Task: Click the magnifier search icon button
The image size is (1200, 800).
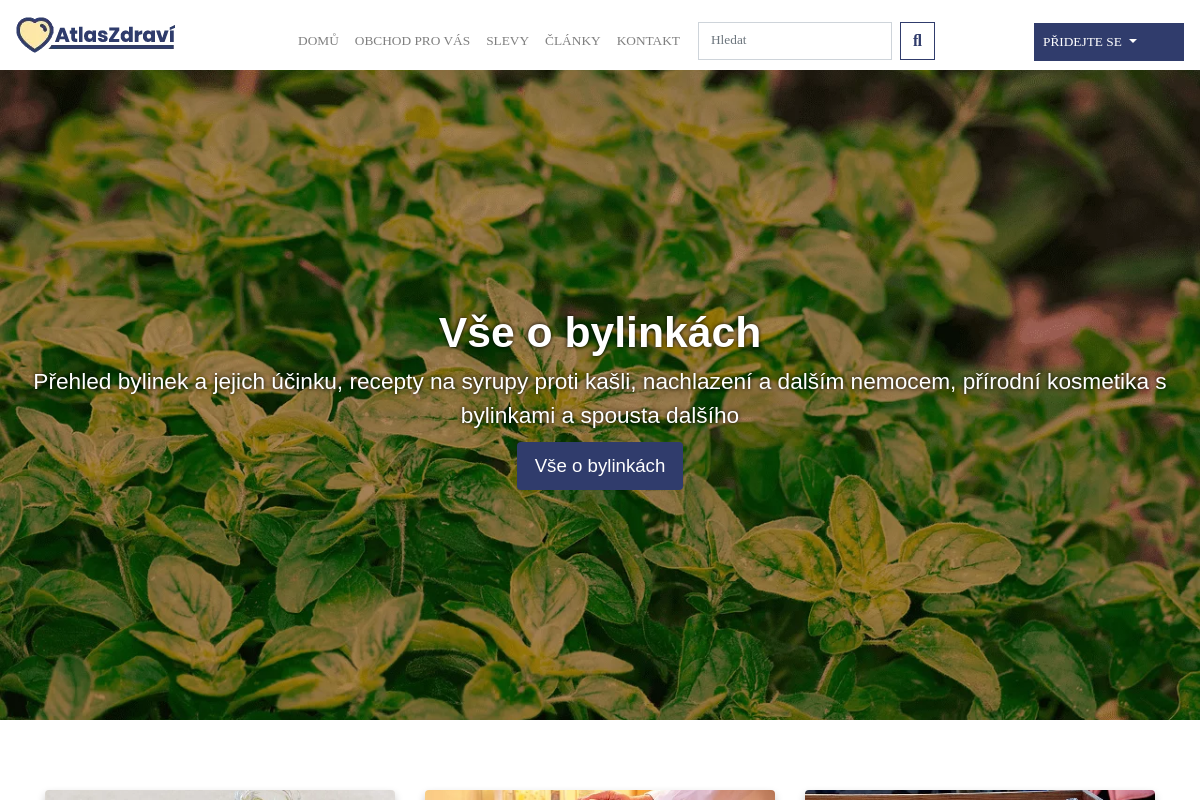Action: click(x=917, y=41)
